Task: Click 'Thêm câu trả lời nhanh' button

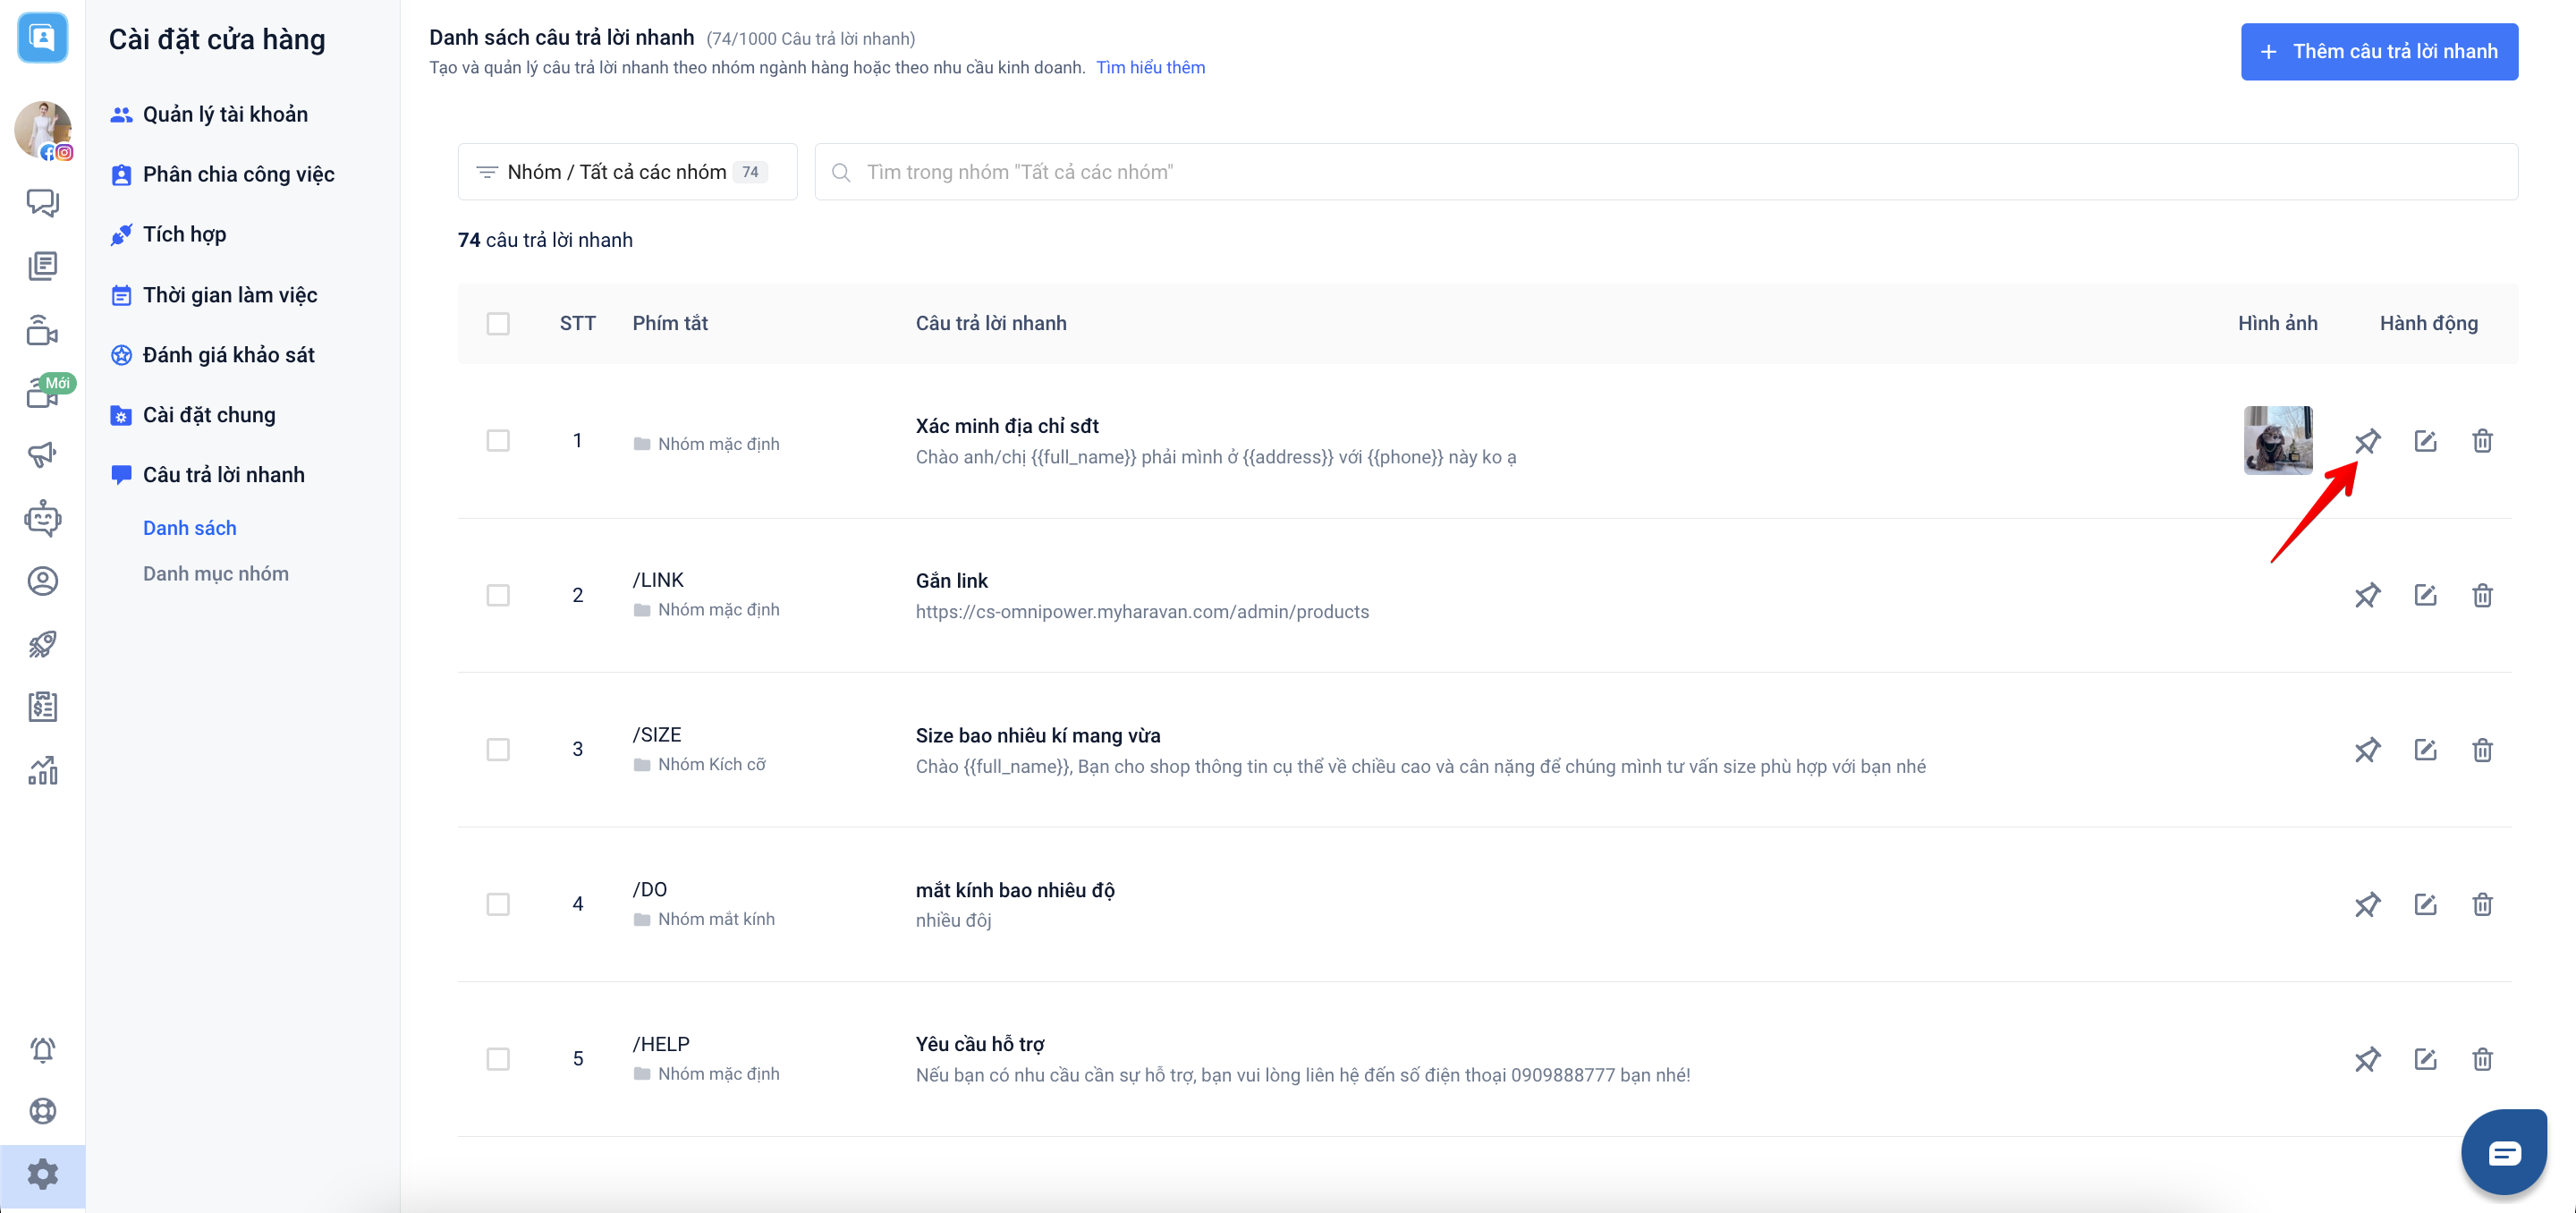Action: click(2378, 52)
